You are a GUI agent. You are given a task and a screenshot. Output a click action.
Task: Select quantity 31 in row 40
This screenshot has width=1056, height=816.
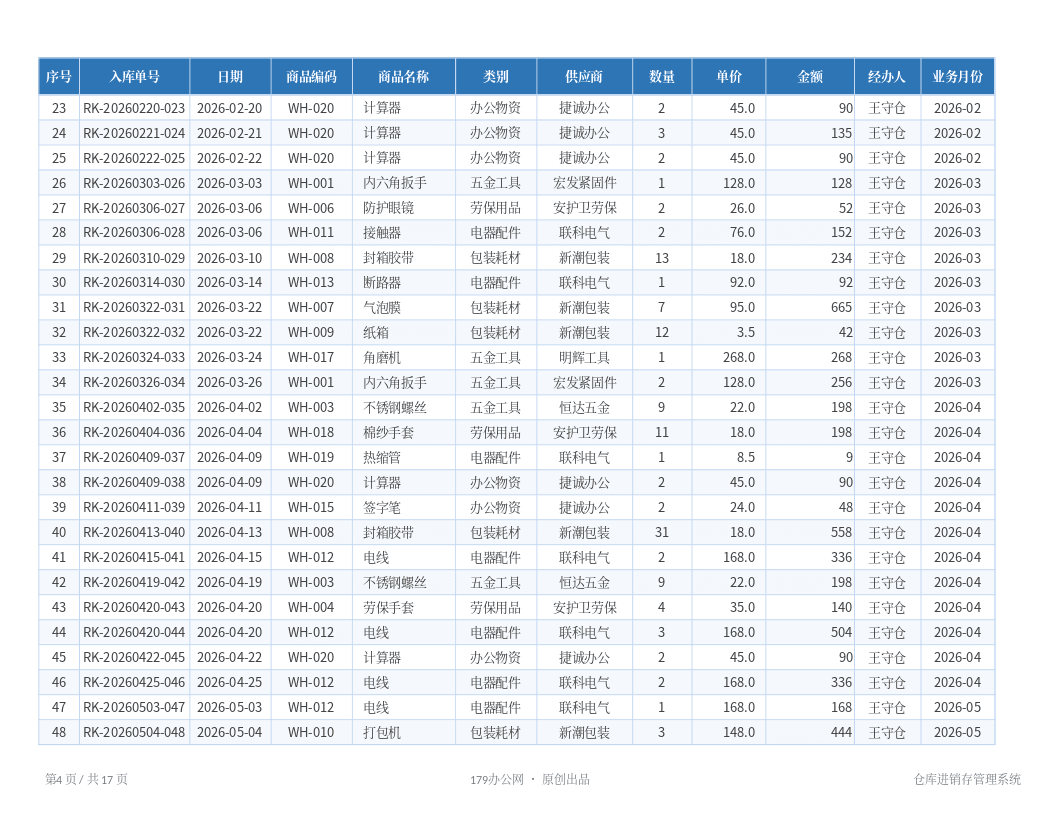[661, 533]
